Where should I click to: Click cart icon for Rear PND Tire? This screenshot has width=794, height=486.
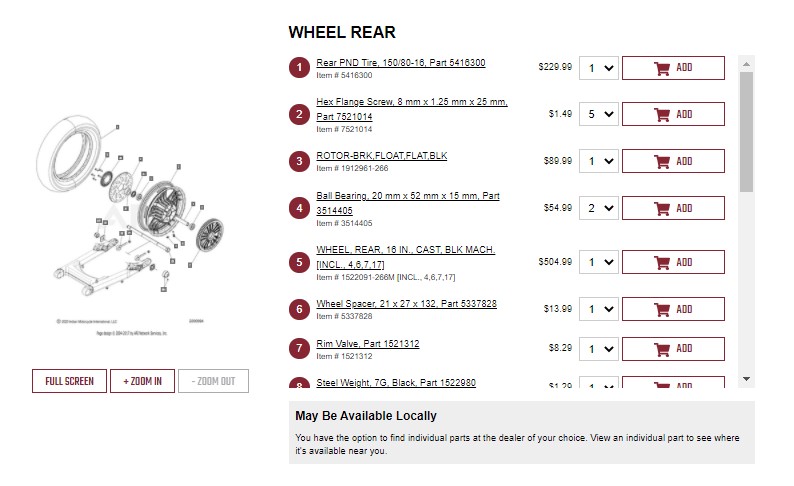pyautogui.click(x=661, y=68)
